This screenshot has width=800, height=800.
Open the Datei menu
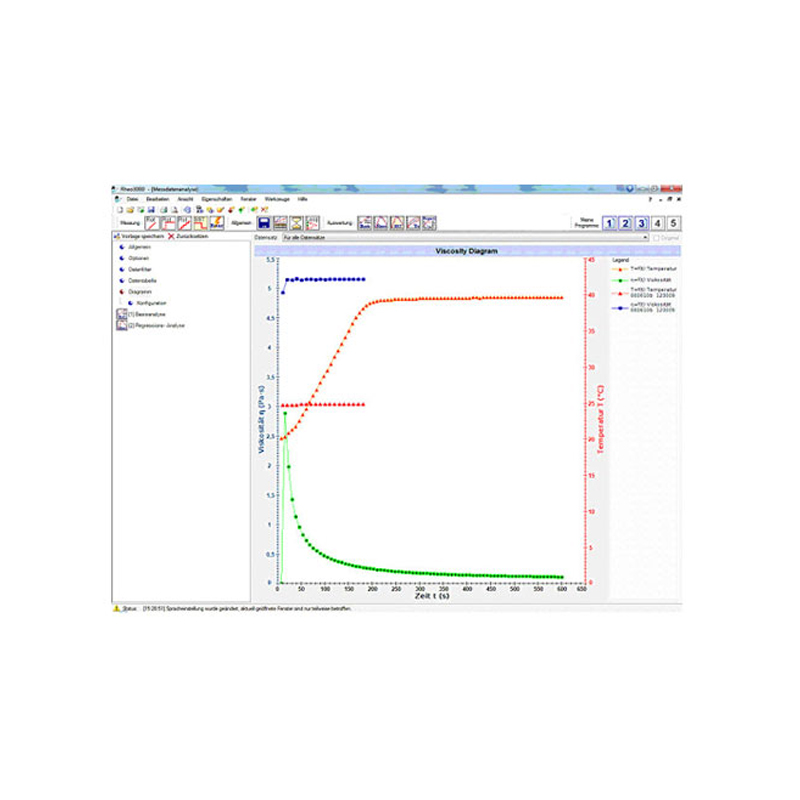131,200
